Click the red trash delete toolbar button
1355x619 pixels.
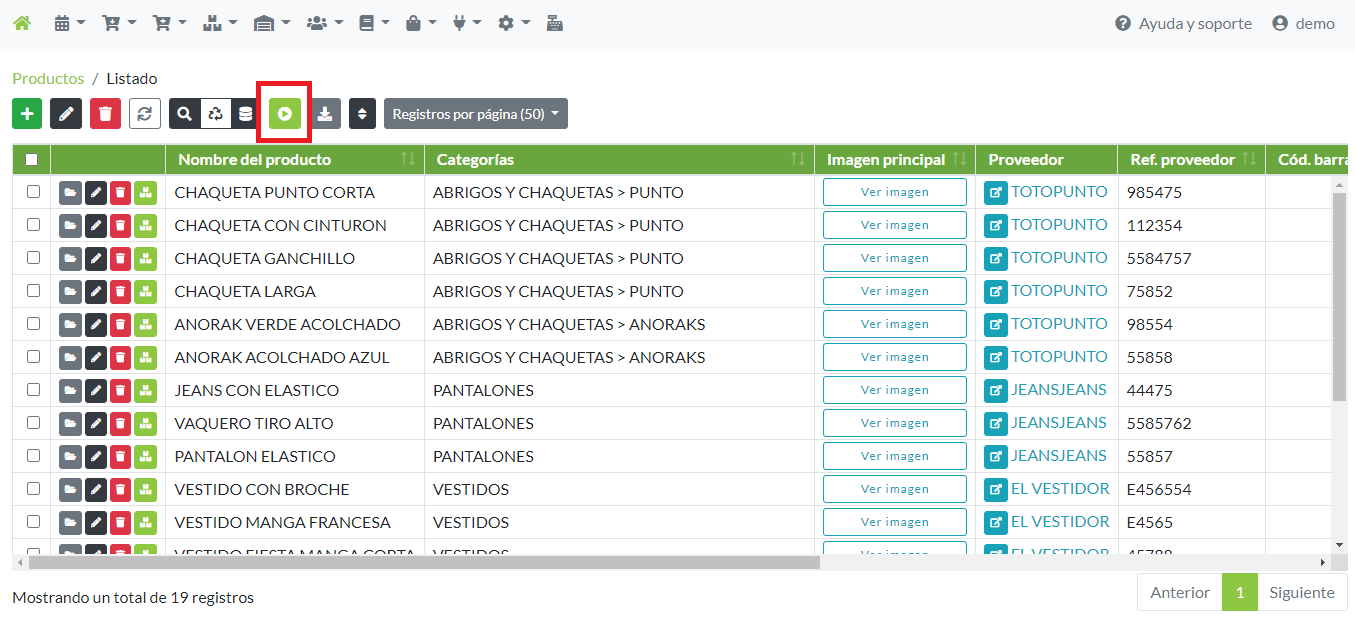tap(105, 114)
